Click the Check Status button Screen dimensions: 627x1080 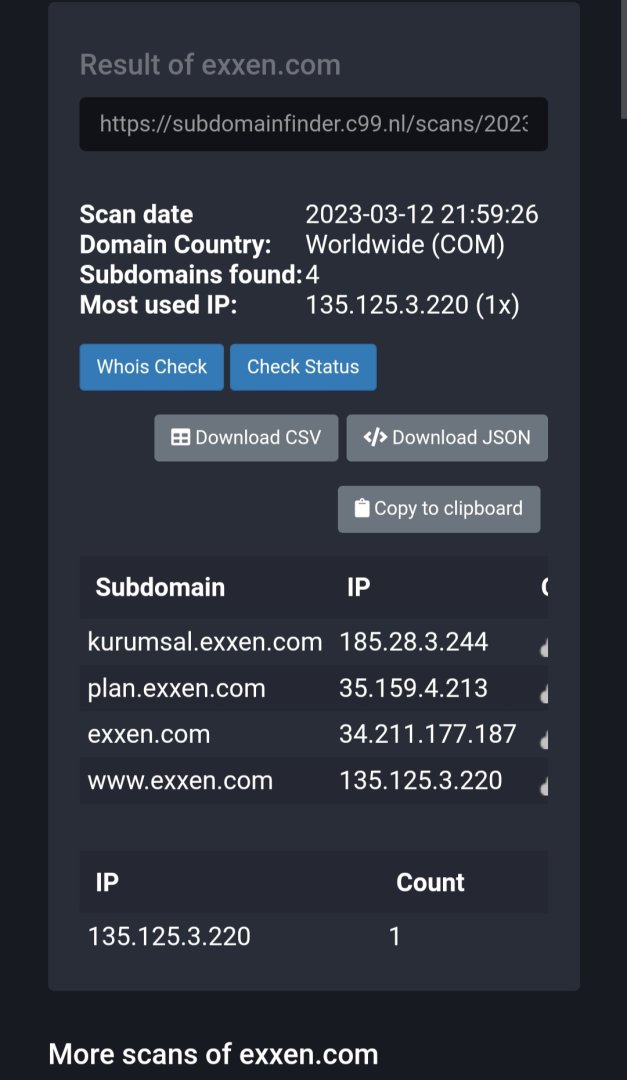point(303,367)
